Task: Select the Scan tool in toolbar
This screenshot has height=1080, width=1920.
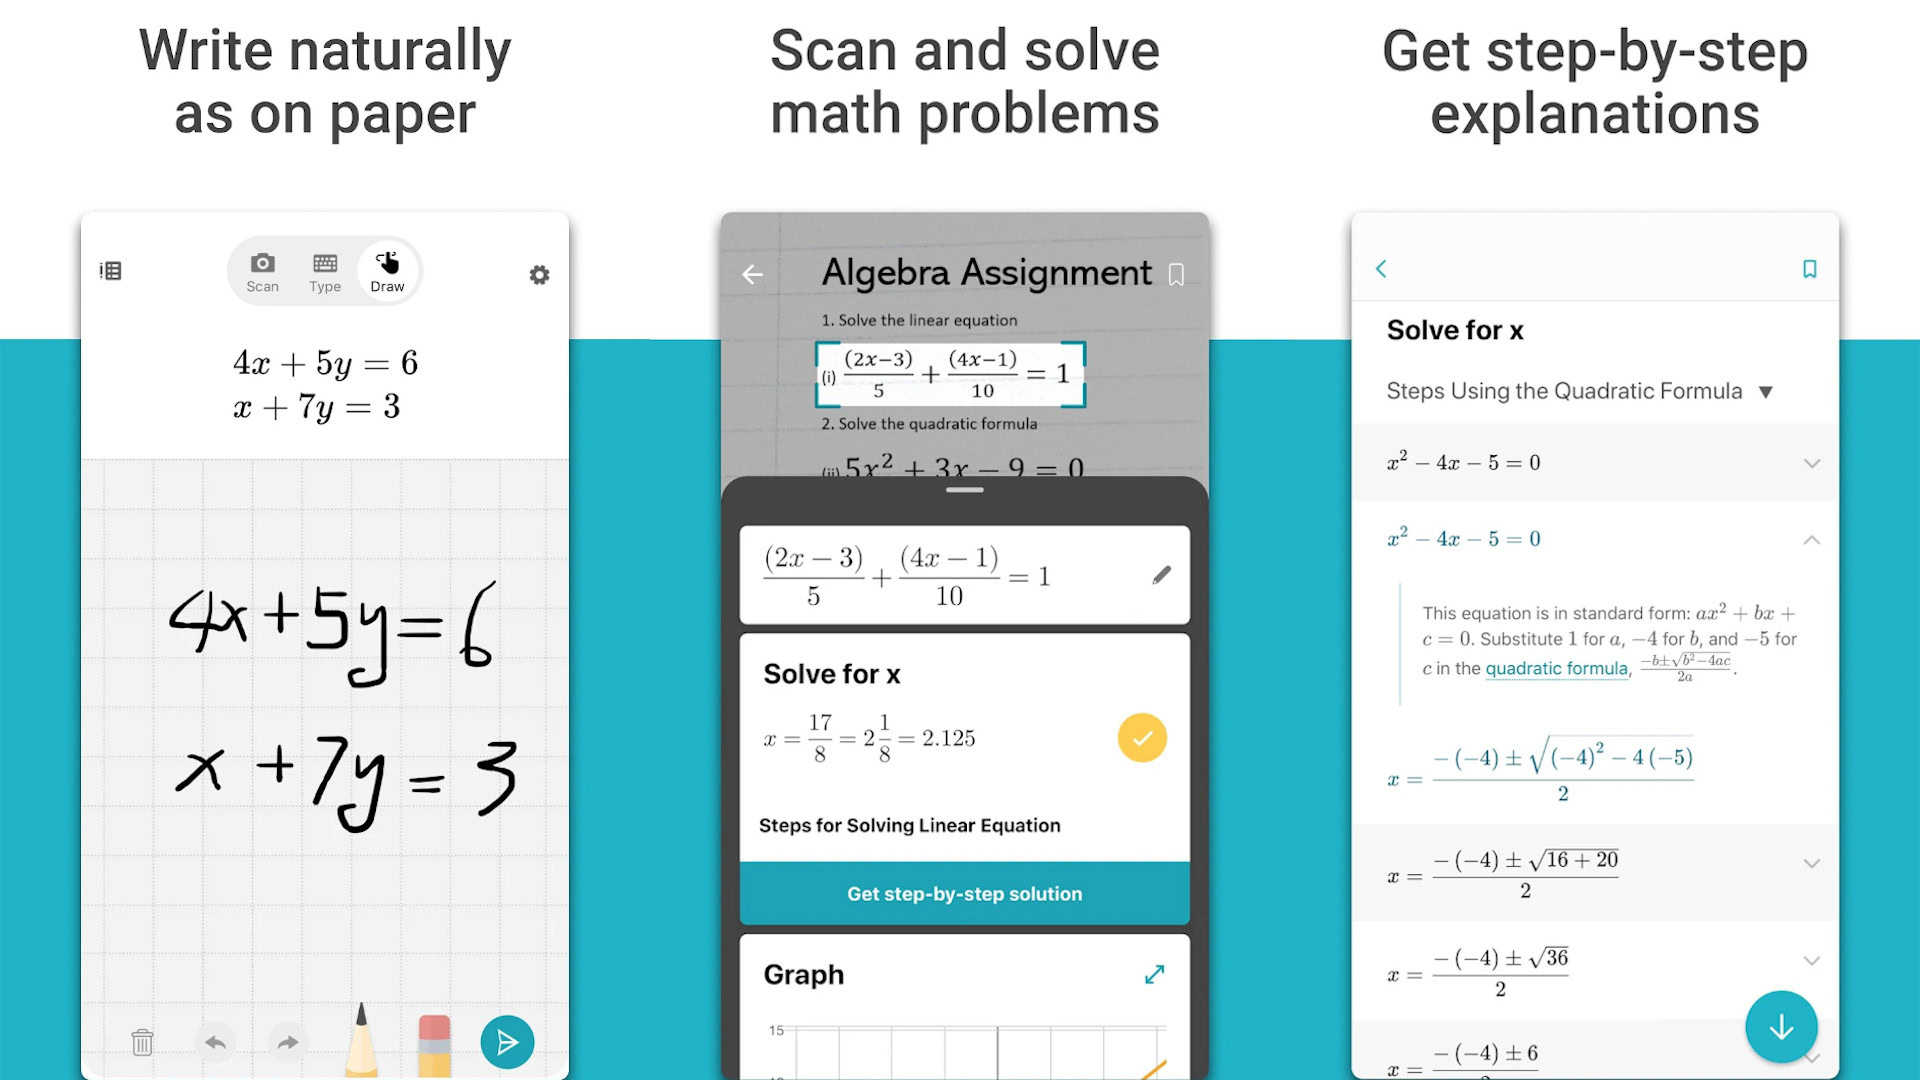Action: point(260,269)
